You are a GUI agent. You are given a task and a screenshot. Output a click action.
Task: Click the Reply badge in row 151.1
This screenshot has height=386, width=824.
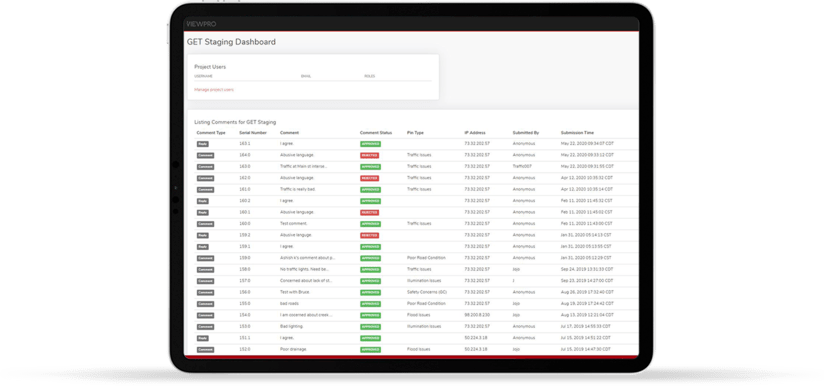pyautogui.click(x=202, y=338)
